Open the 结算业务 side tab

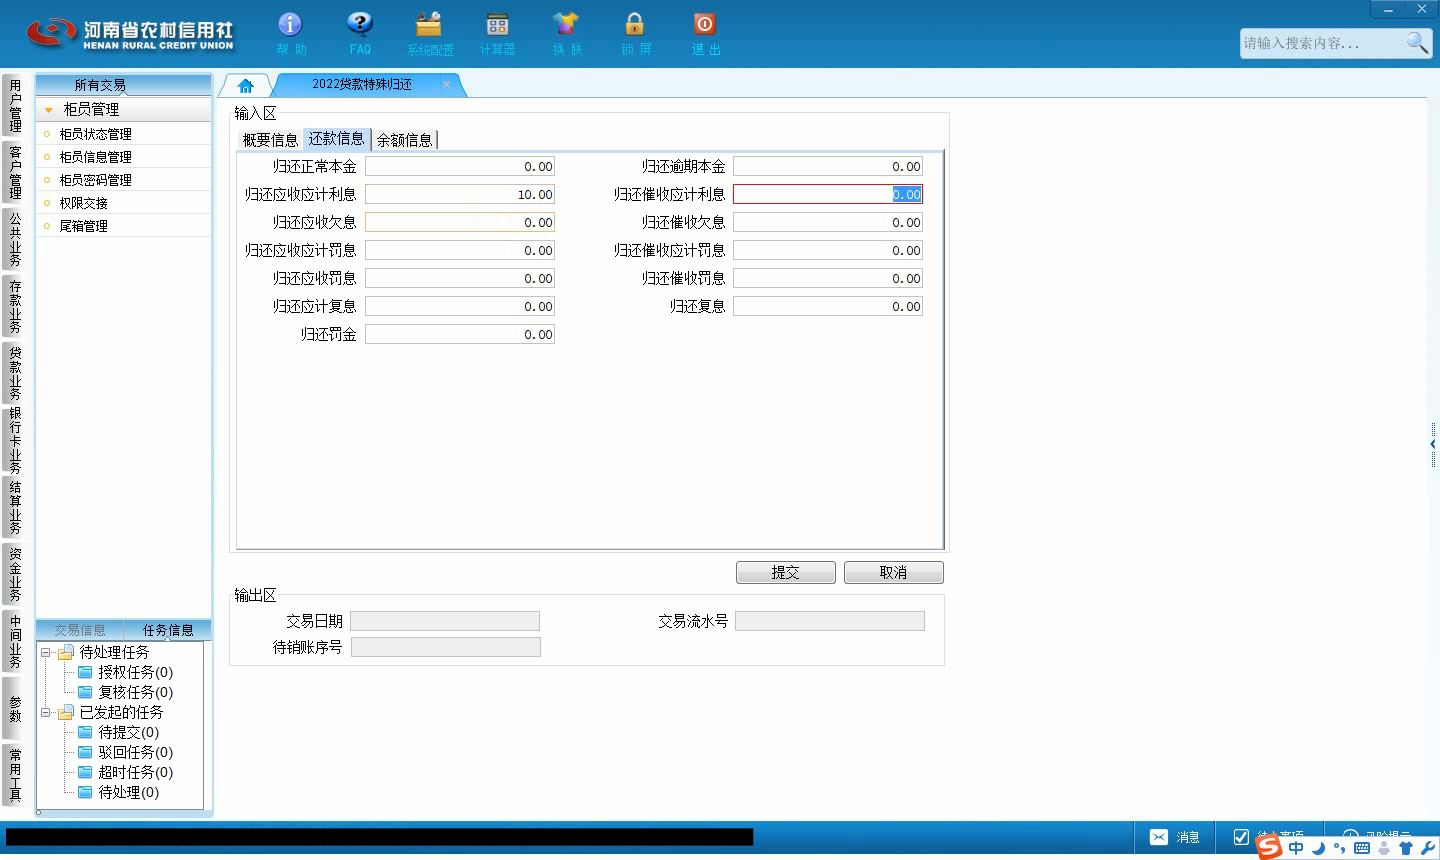point(15,507)
